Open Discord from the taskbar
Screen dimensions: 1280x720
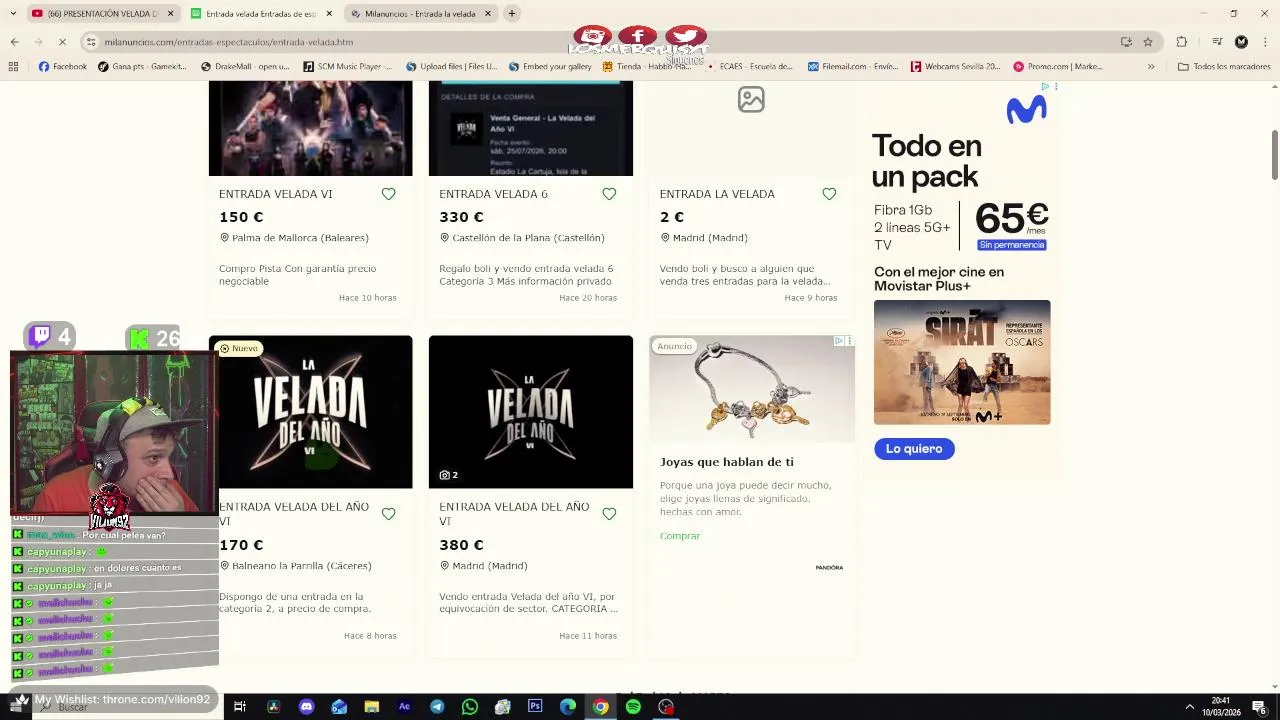[306, 707]
